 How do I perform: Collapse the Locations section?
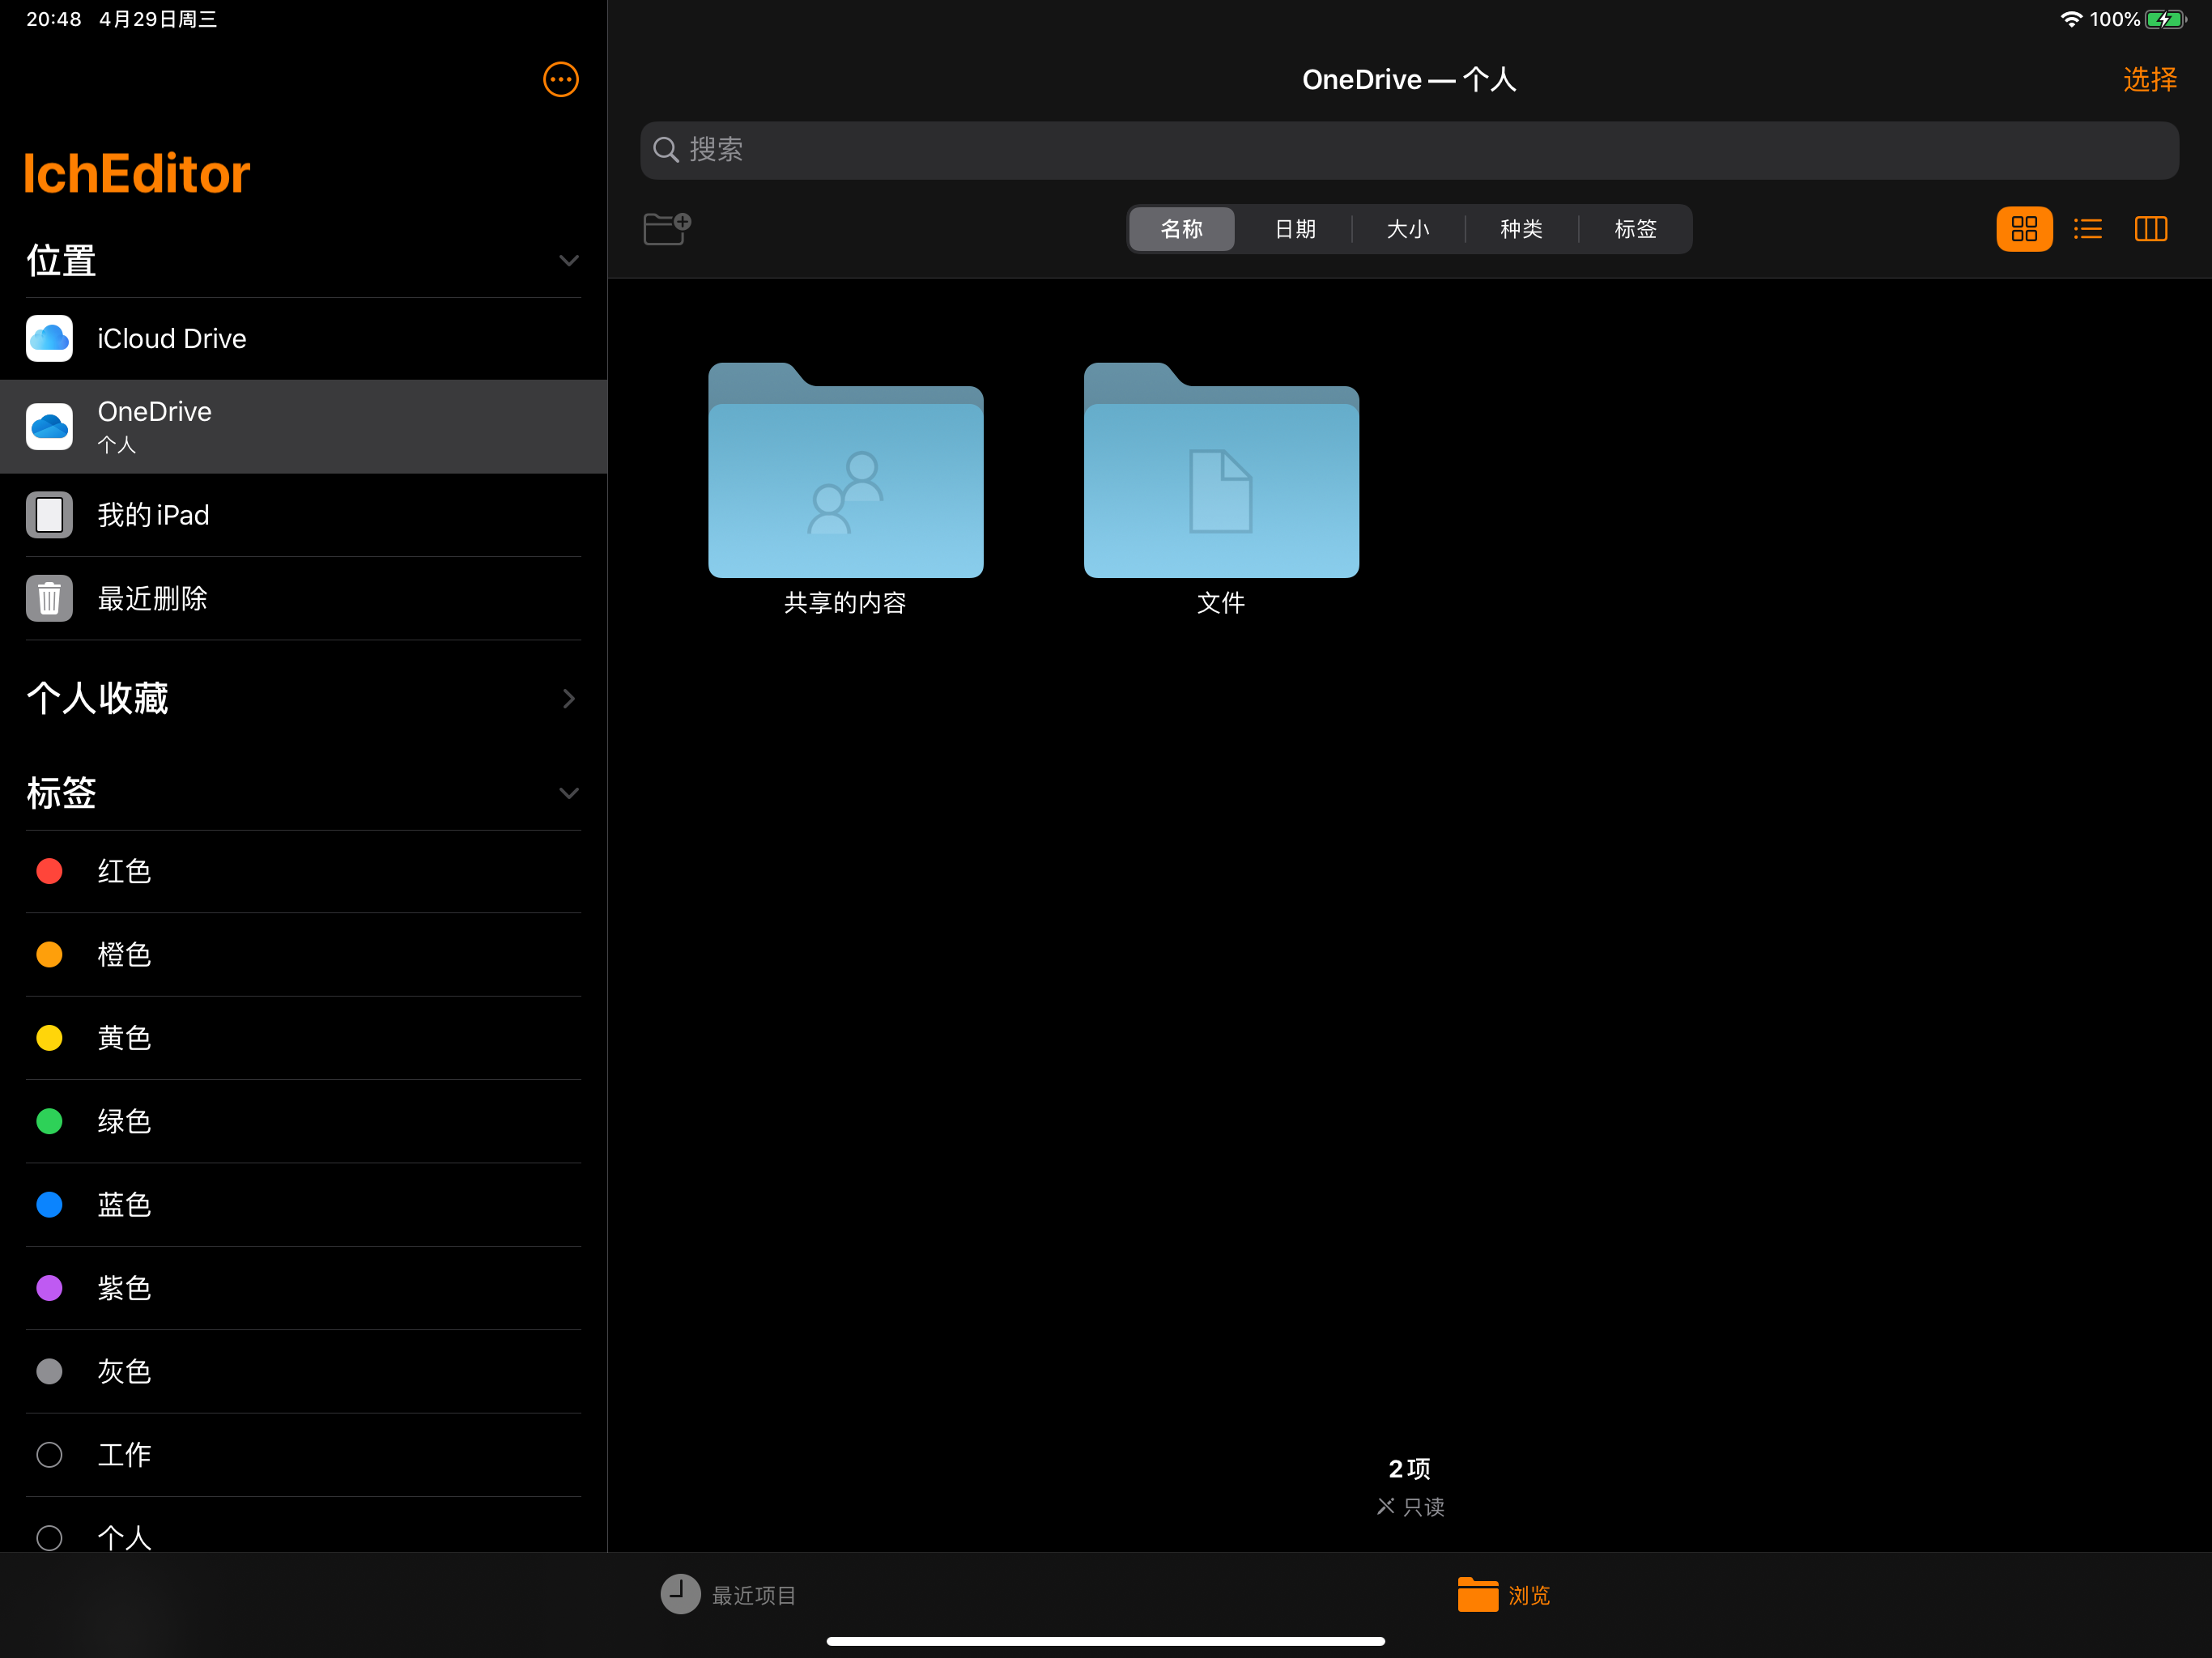point(568,261)
